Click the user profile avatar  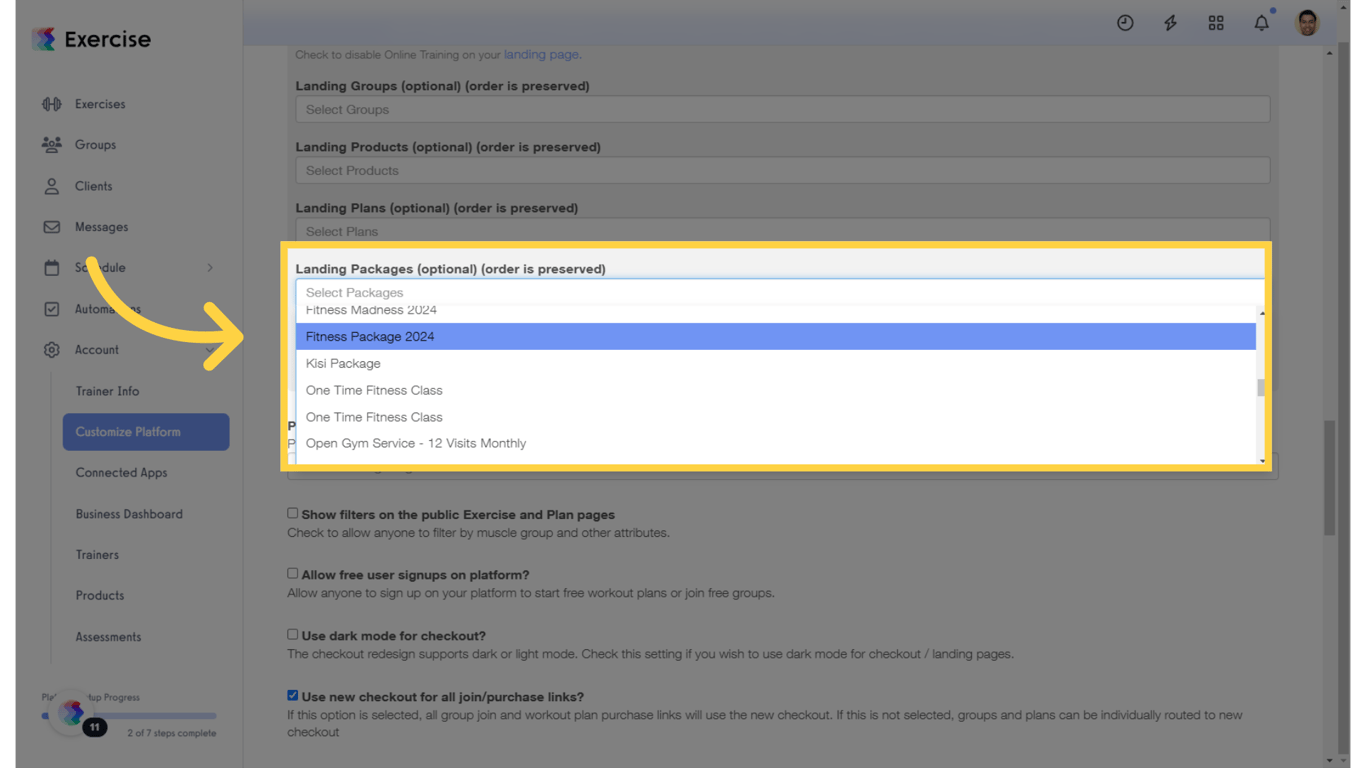1307,23
